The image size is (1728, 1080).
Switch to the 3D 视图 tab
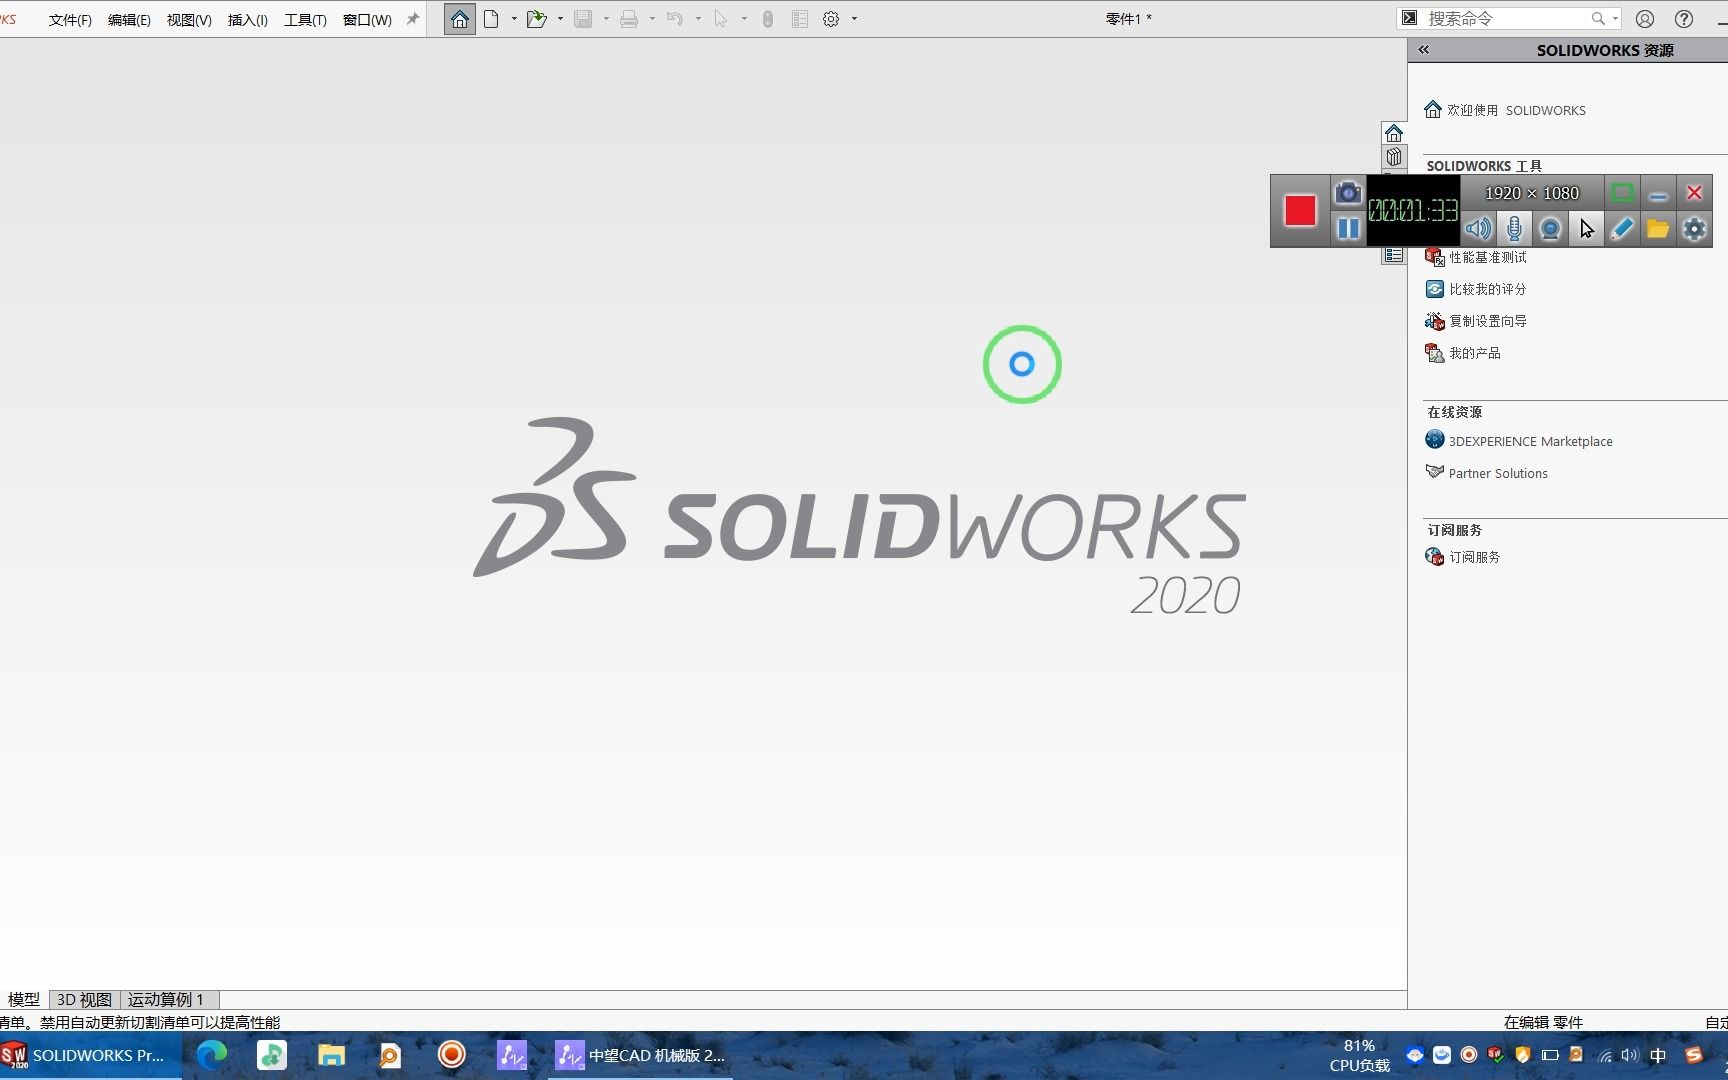click(84, 999)
